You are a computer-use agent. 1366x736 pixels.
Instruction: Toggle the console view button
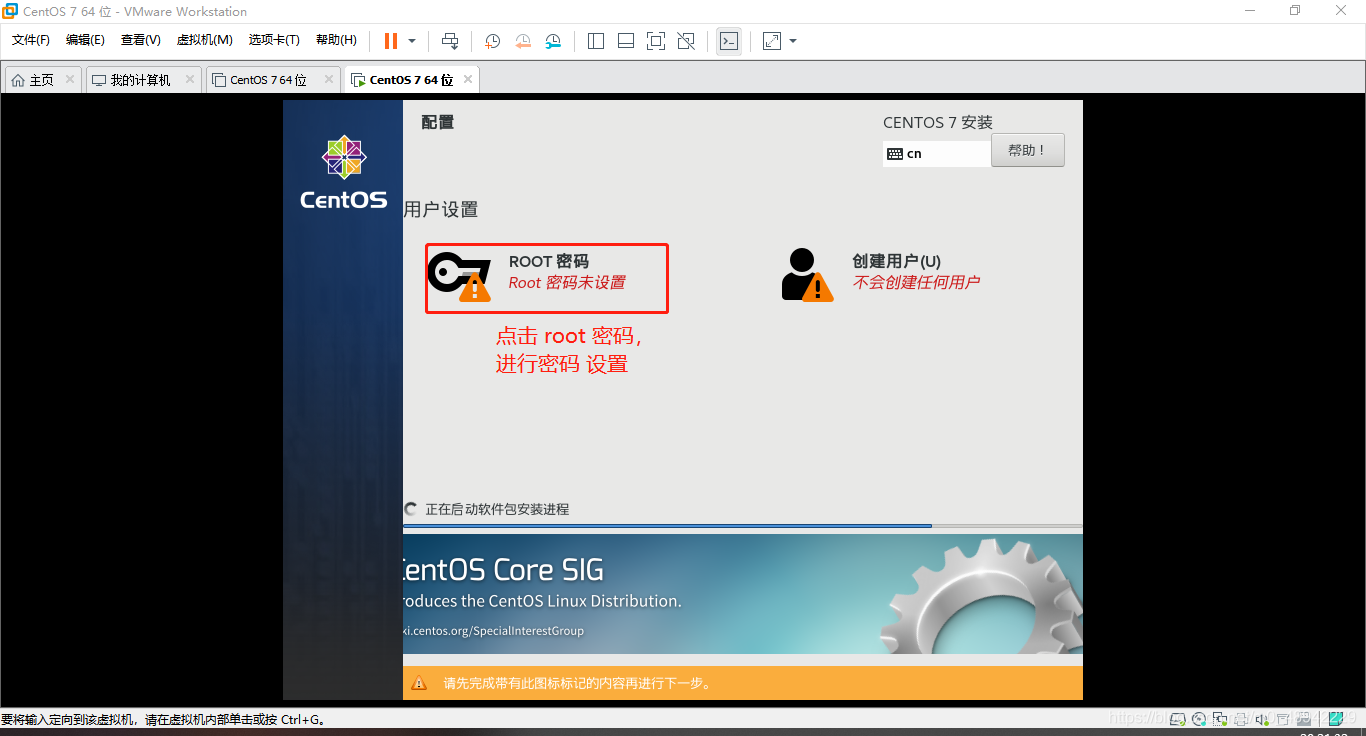click(x=729, y=41)
